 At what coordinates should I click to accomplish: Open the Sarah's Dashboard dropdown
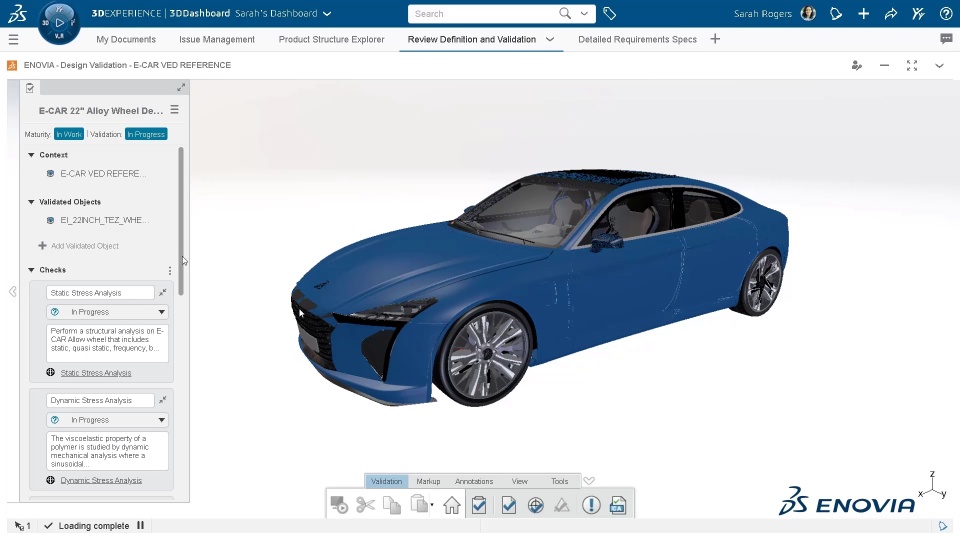pyautogui.click(x=327, y=13)
